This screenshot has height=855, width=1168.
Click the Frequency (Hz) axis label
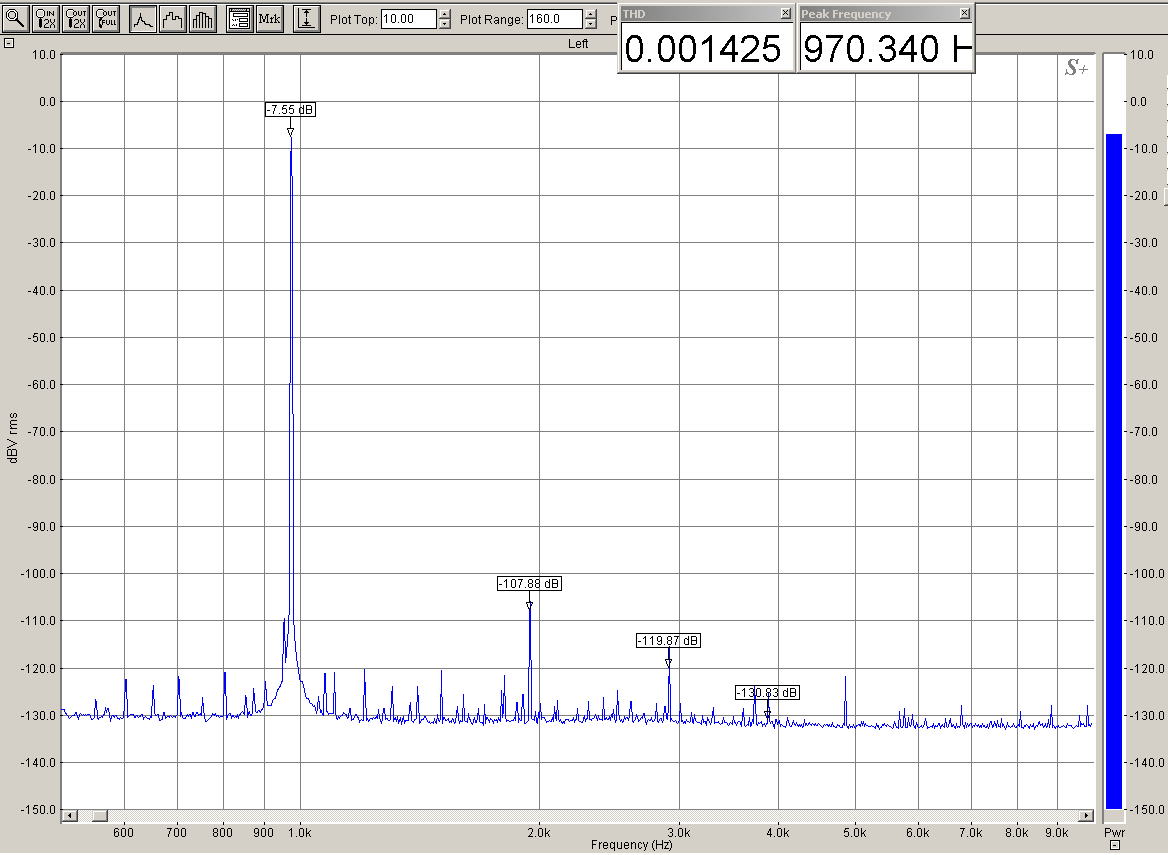pyautogui.click(x=632, y=845)
